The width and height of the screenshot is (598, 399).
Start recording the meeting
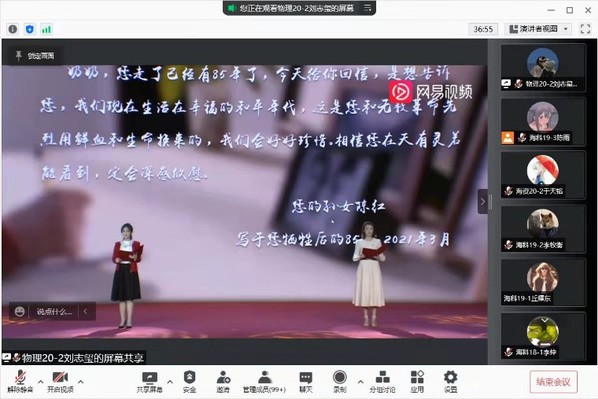tap(339, 381)
